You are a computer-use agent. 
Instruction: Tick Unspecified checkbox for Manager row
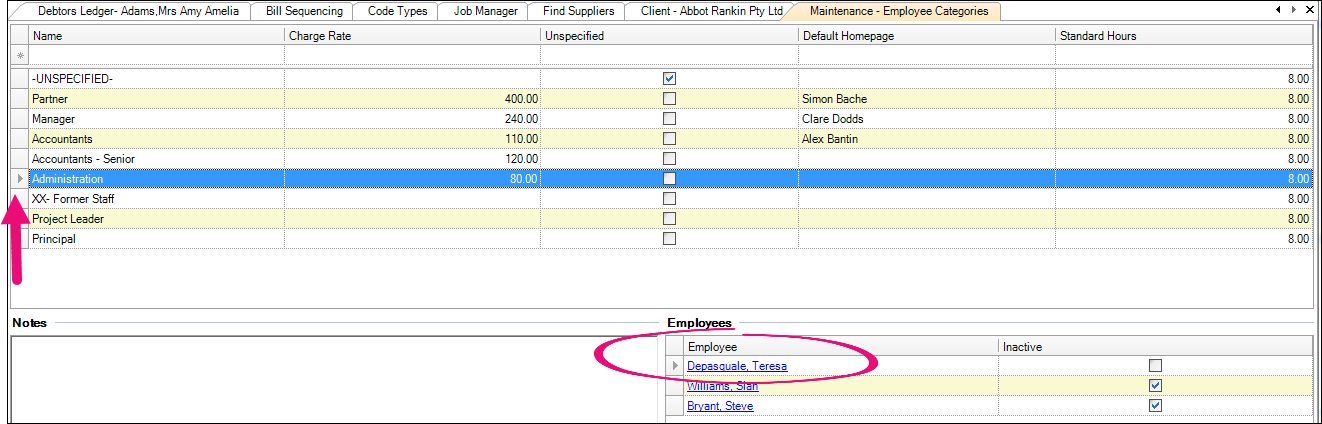click(x=669, y=119)
